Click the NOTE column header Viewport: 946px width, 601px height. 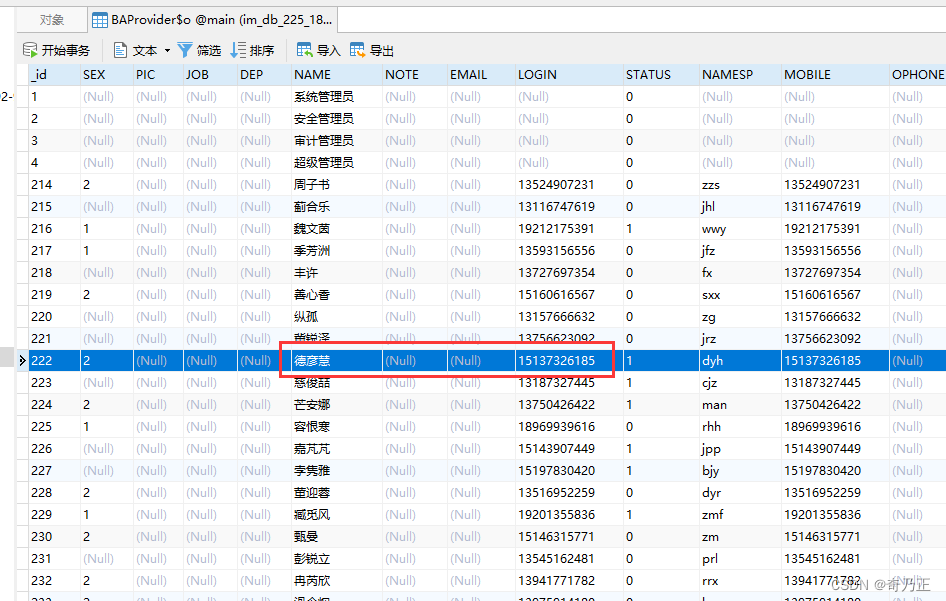tap(414, 75)
